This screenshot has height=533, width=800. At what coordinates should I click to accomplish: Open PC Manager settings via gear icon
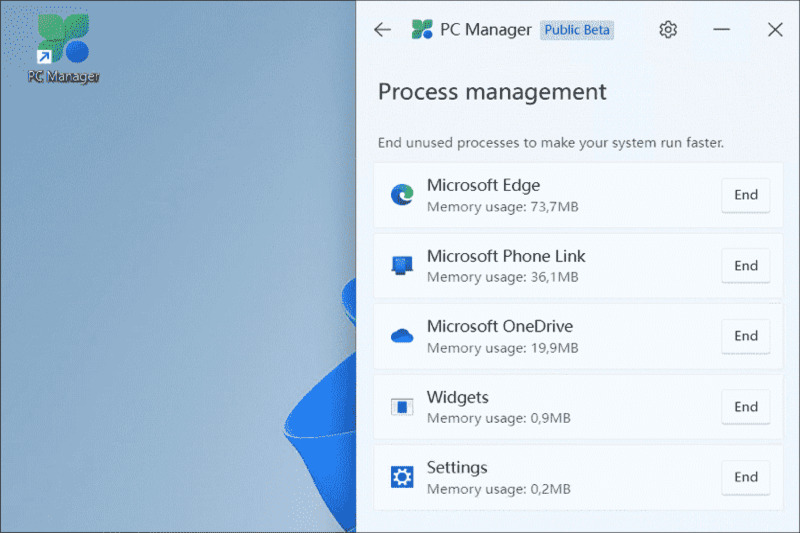pyautogui.click(x=668, y=30)
